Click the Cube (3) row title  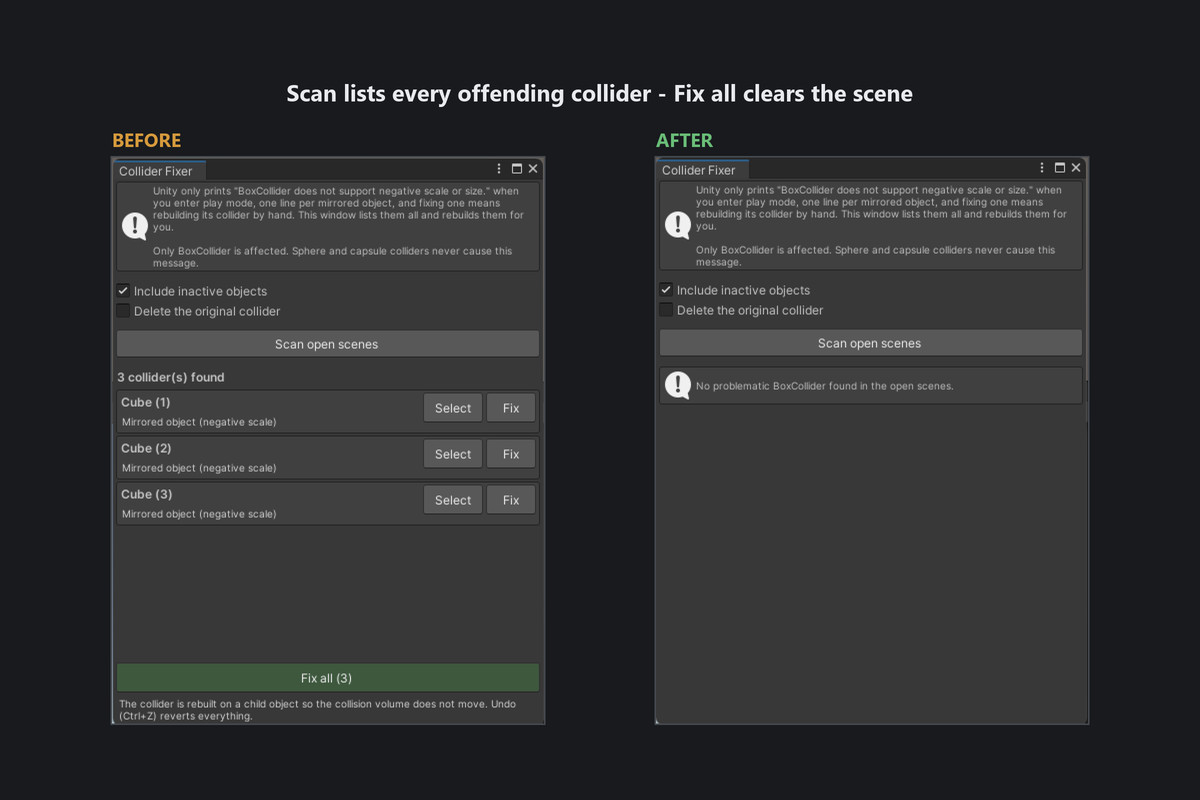146,494
